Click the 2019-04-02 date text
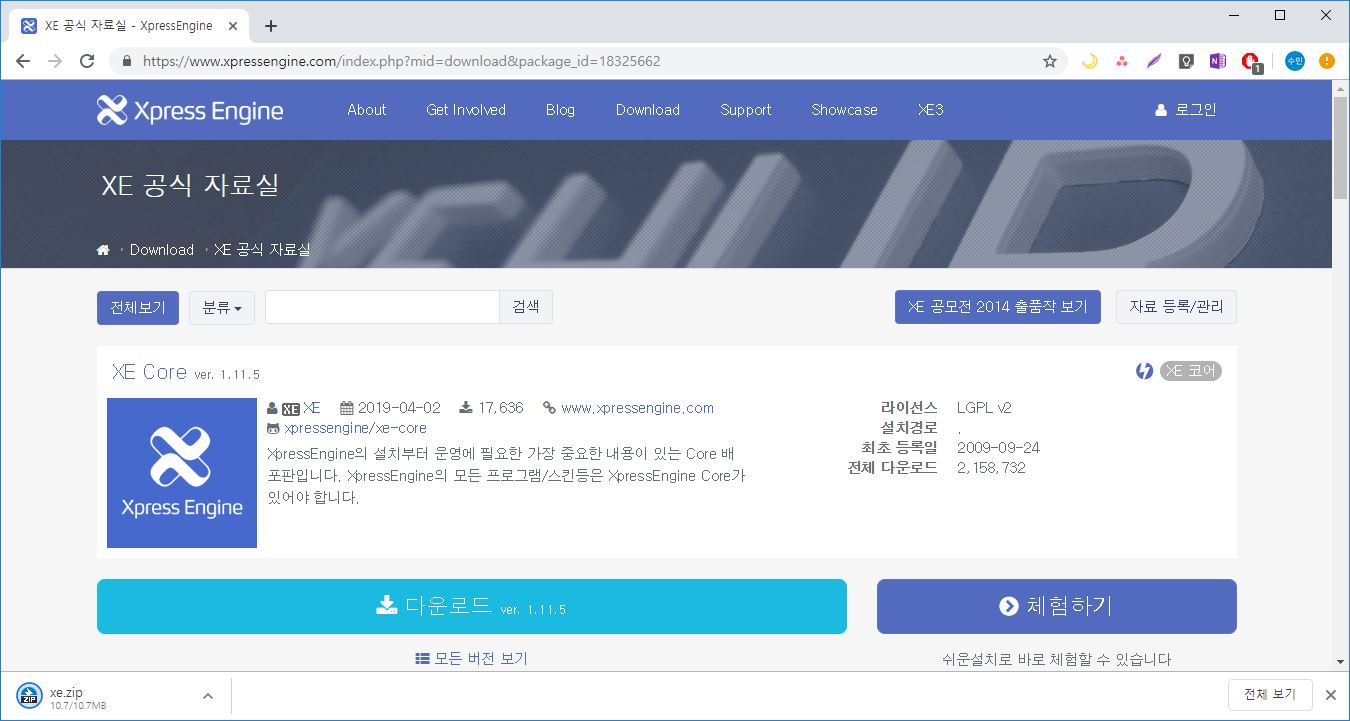The image size is (1350, 721). [399, 408]
